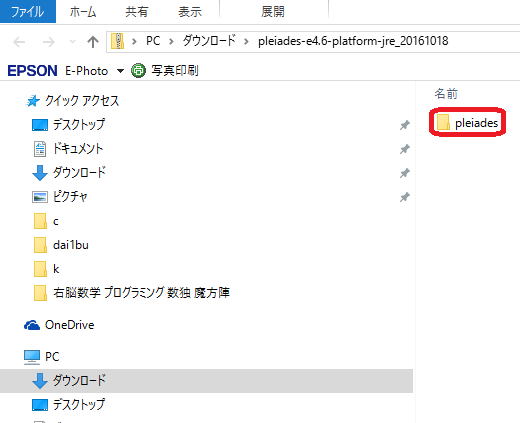Unpin ドキュメント using its pin icon

click(x=404, y=149)
